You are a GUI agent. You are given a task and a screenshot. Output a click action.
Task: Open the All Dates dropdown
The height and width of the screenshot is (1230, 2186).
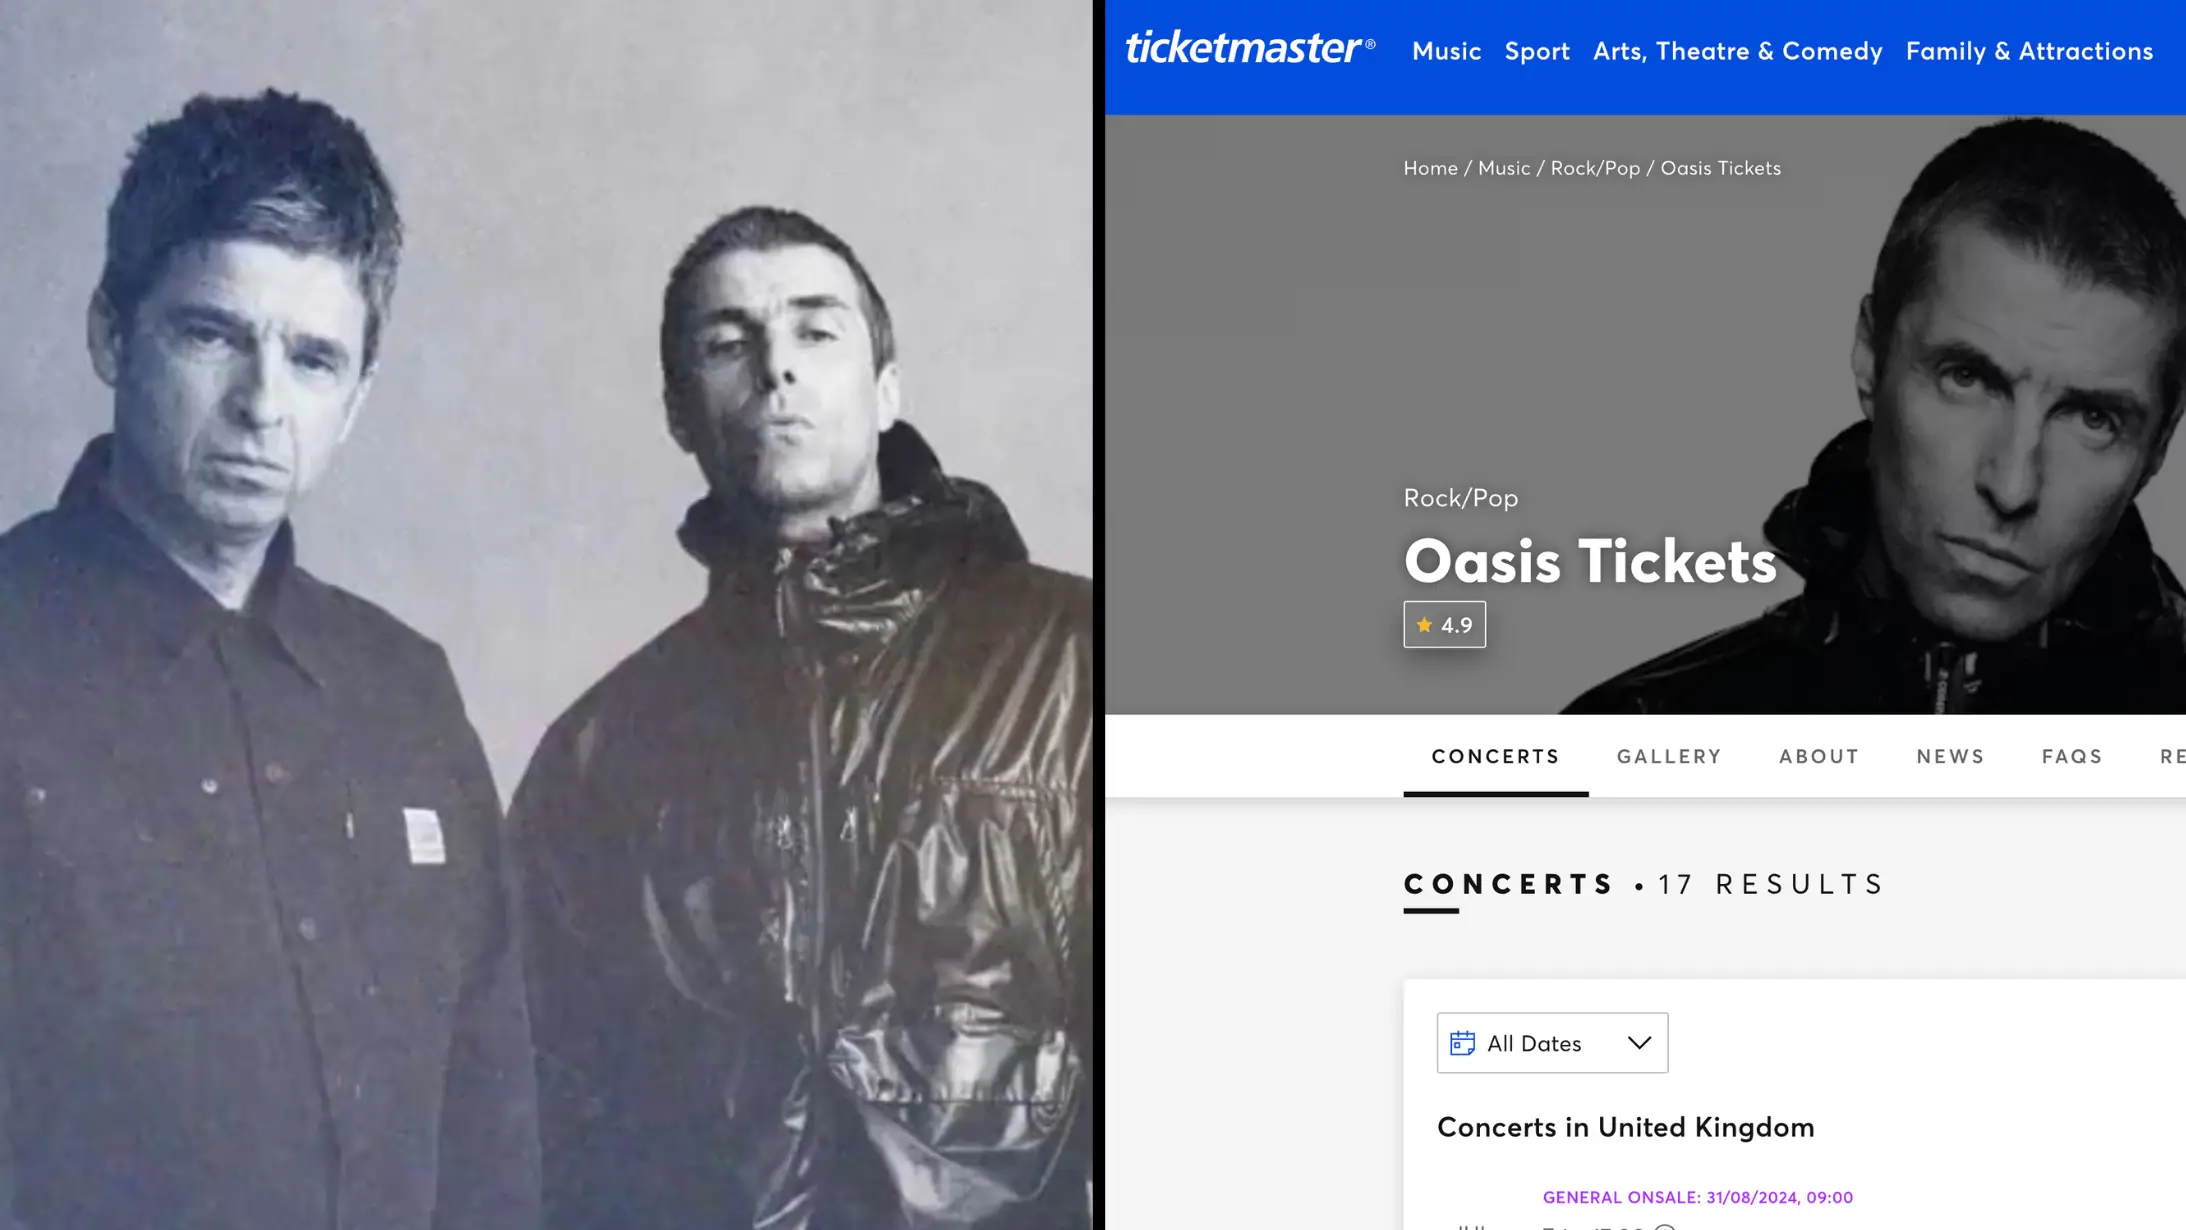coord(1550,1042)
